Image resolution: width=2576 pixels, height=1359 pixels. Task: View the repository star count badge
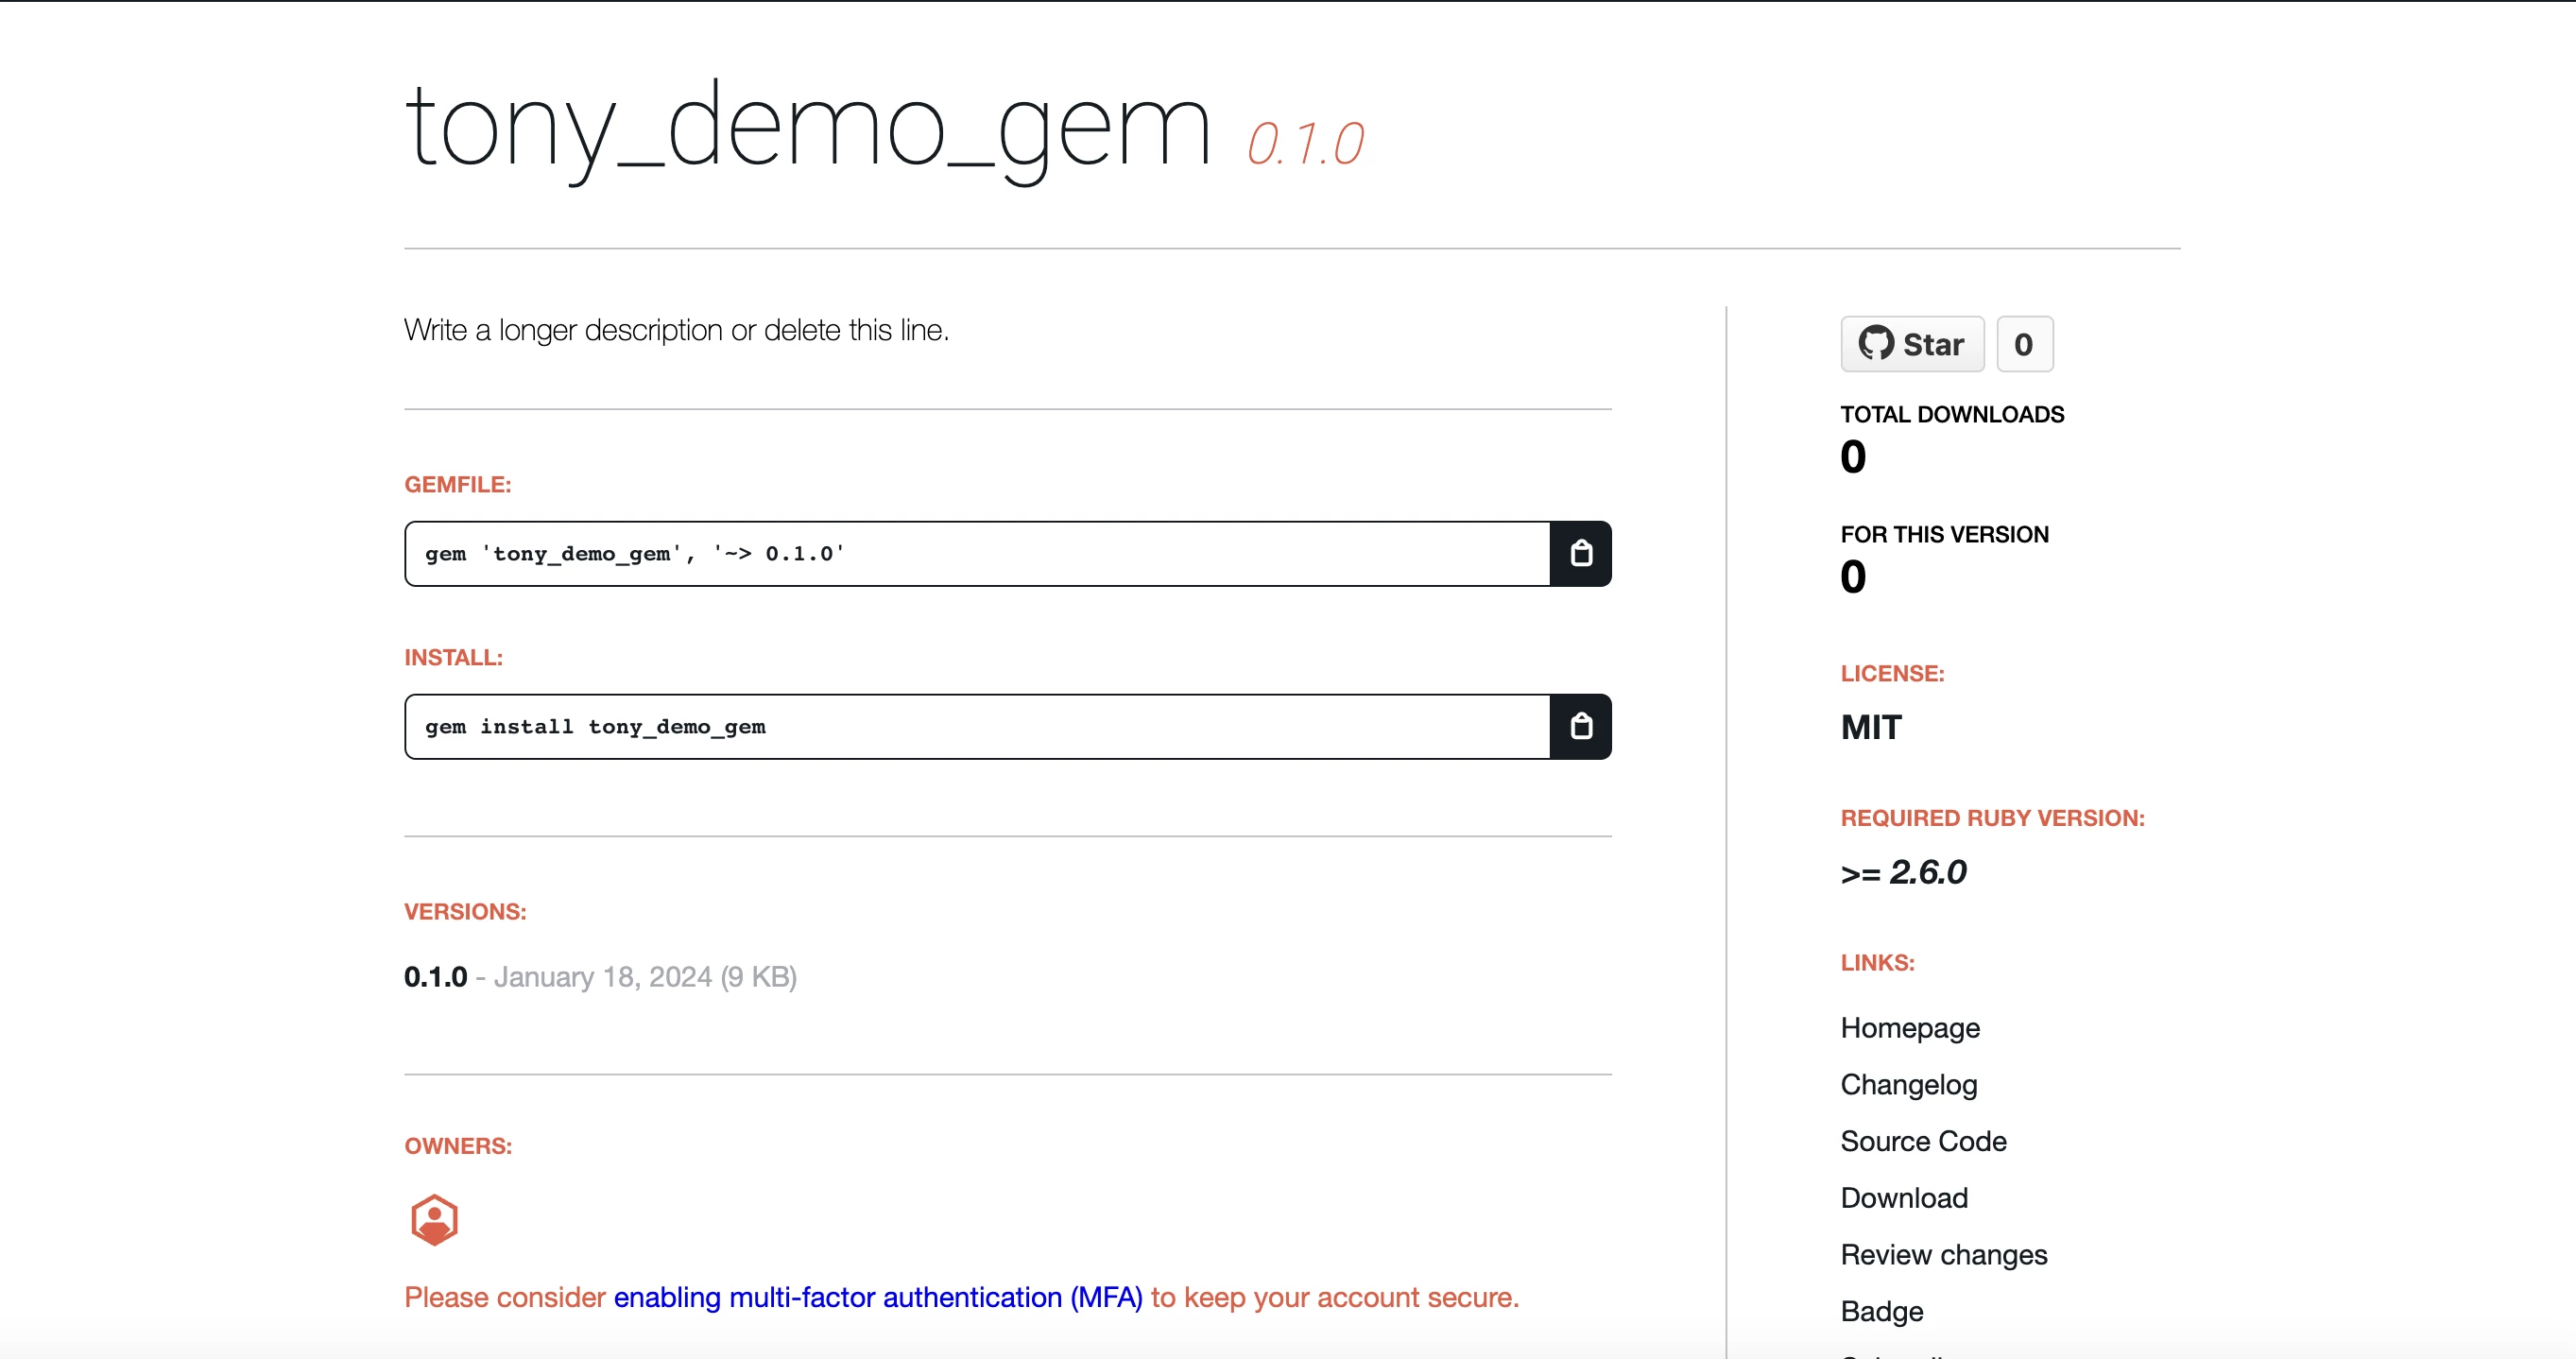pyautogui.click(x=2024, y=343)
